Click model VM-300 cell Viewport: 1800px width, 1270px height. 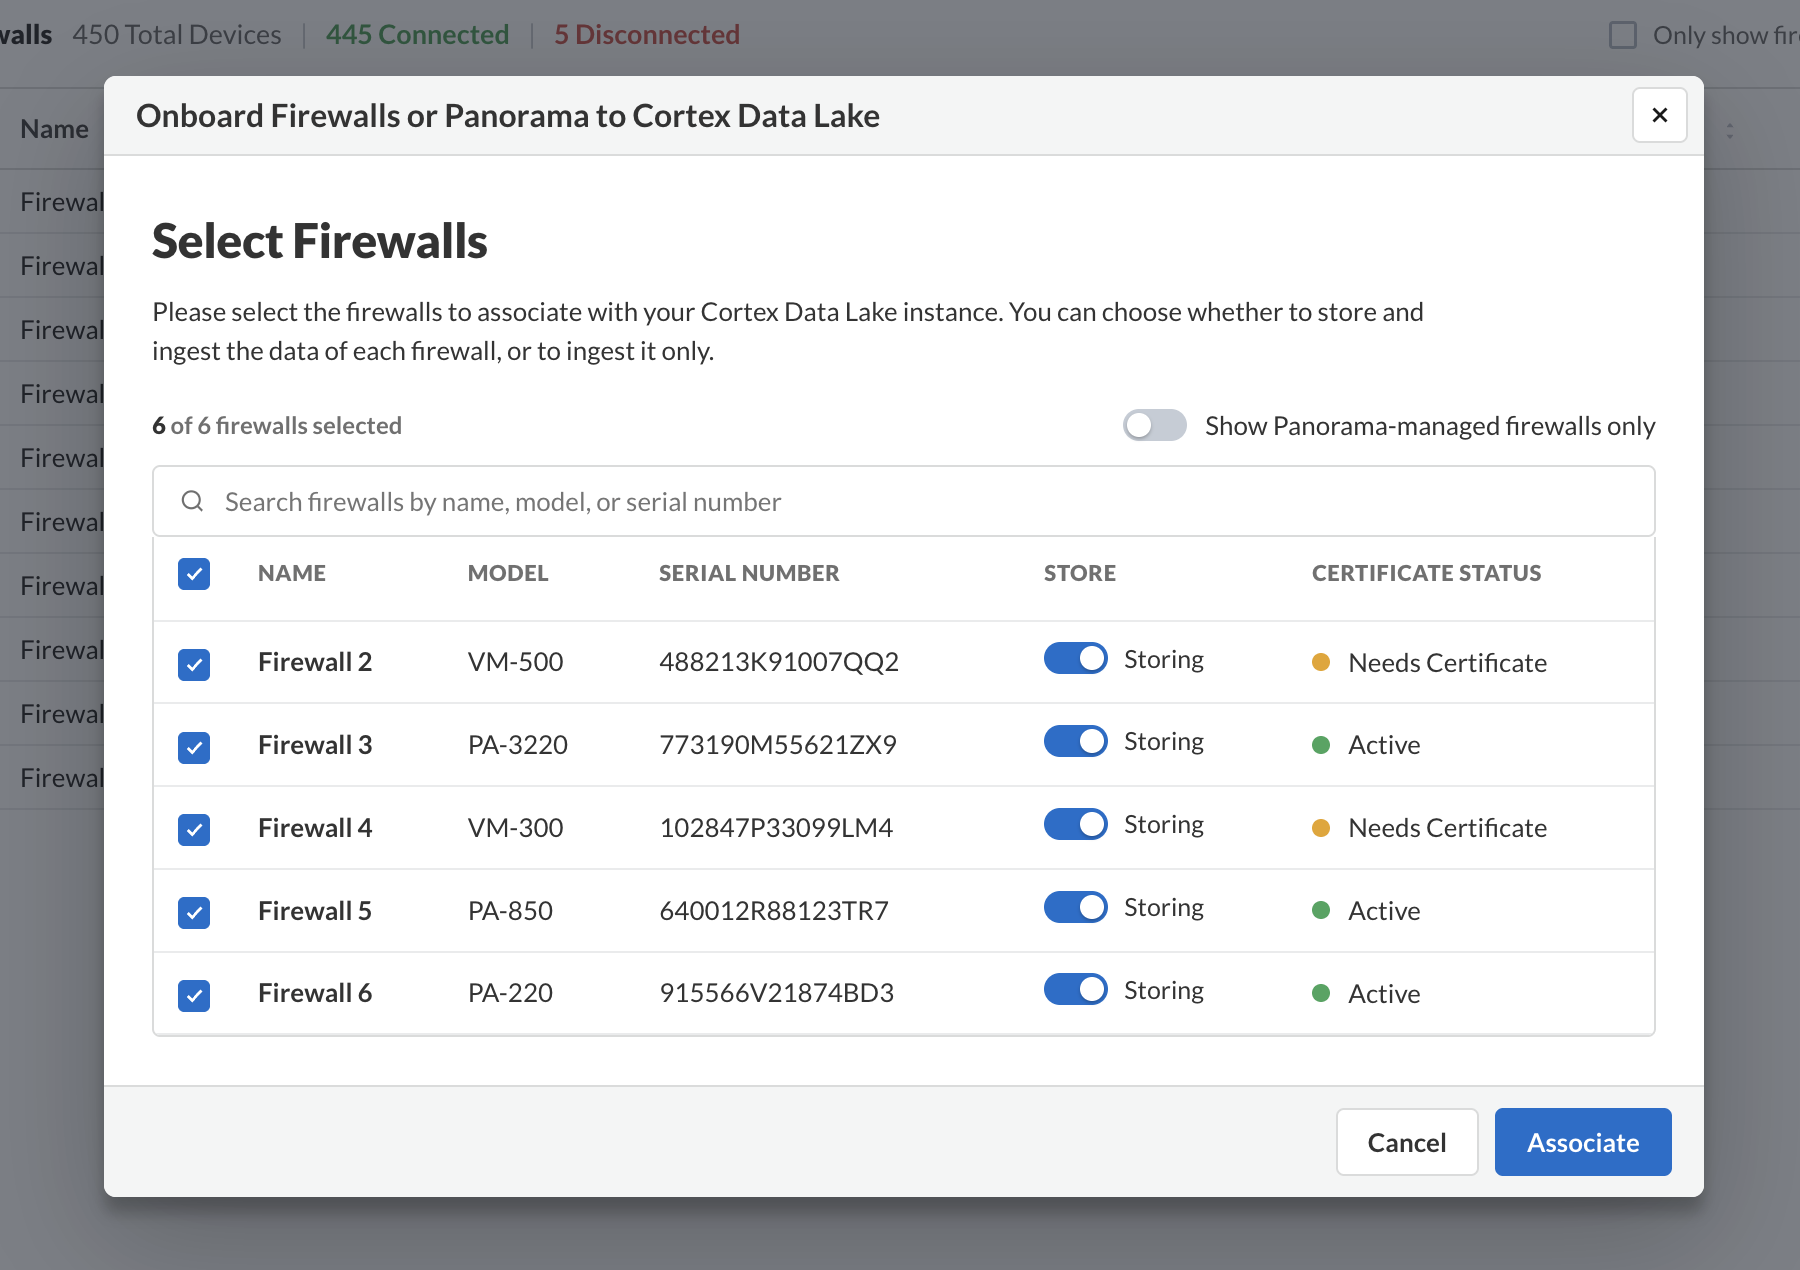point(516,828)
